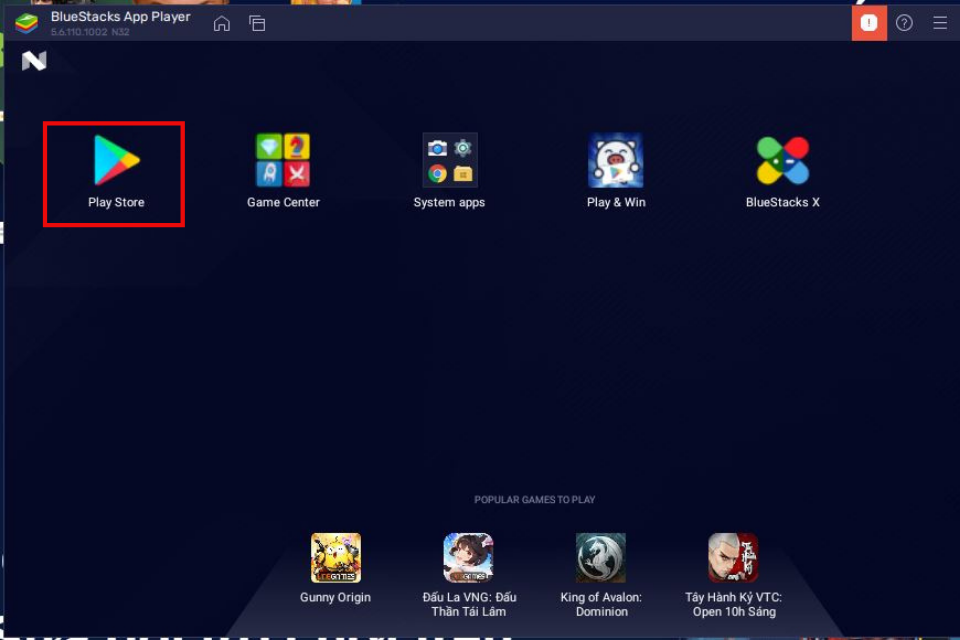Click the Play Store label text
This screenshot has width=960, height=640.
(x=116, y=202)
